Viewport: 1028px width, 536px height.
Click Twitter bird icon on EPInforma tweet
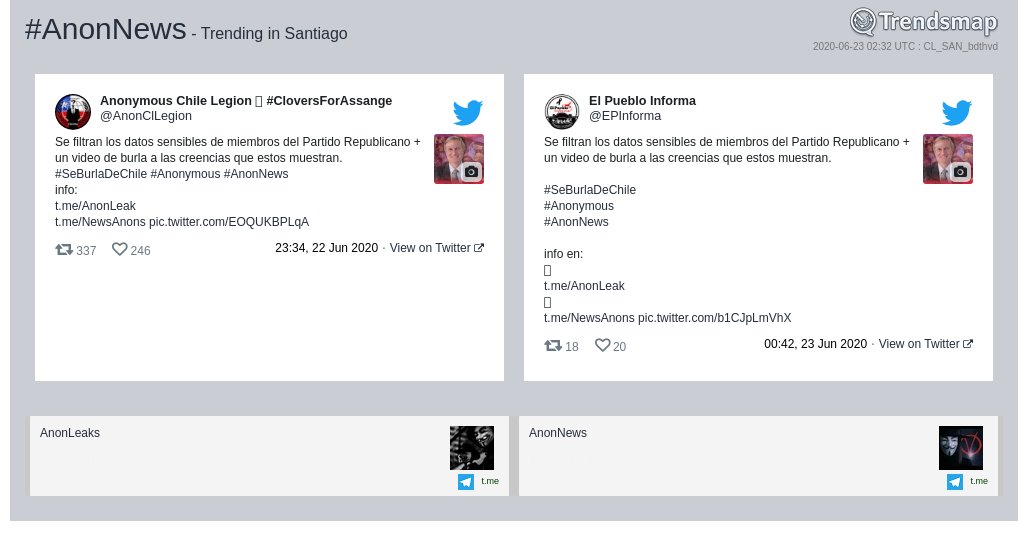coord(957,112)
